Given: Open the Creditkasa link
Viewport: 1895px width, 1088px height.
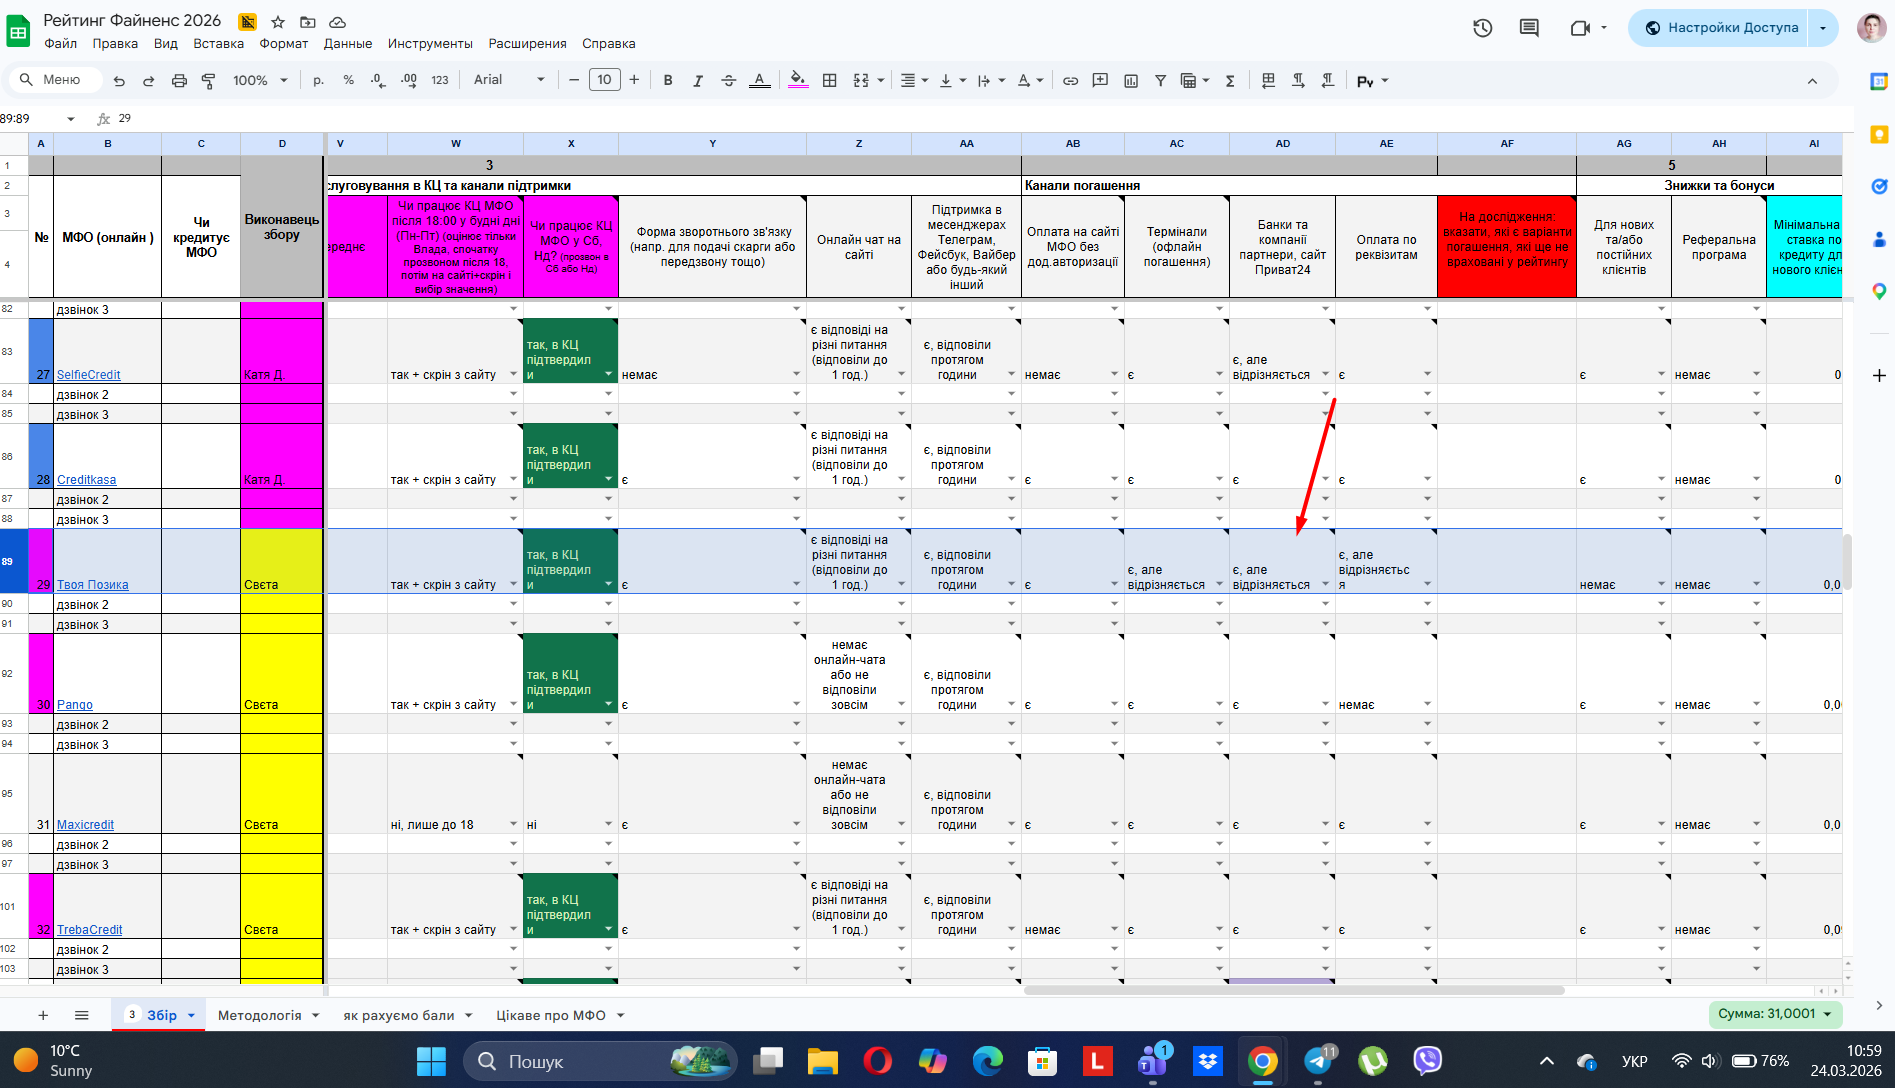Looking at the screenshot, I should click(86, 480).
